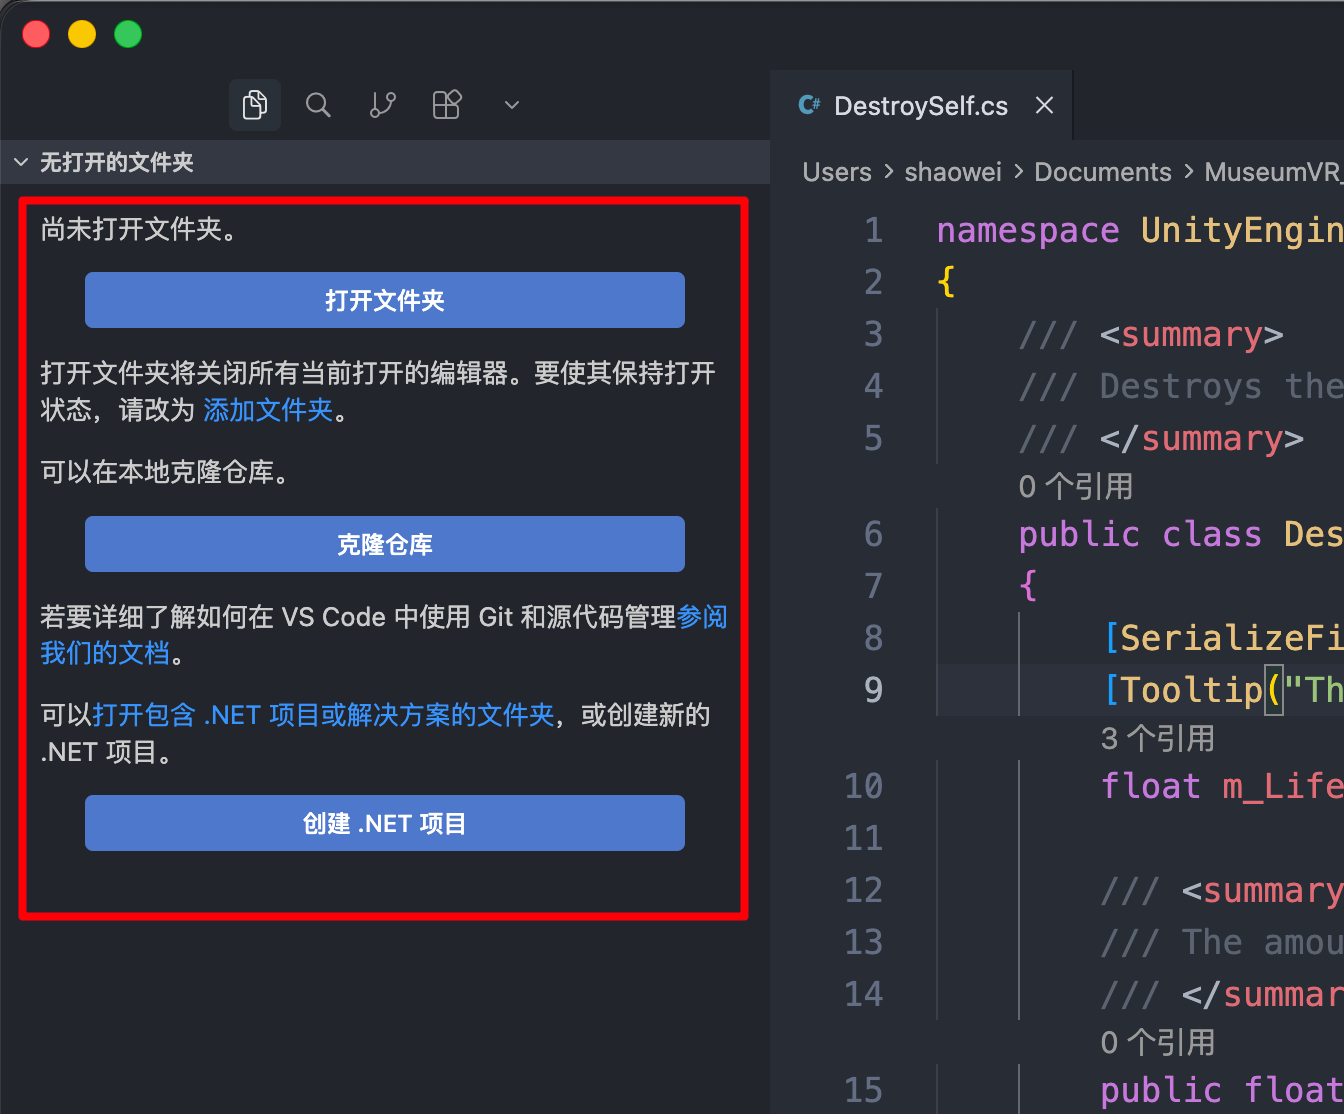Open the Source Control view icon
The width and height of the screenshot is (1344, 1114).
click(x=382, y=104)
